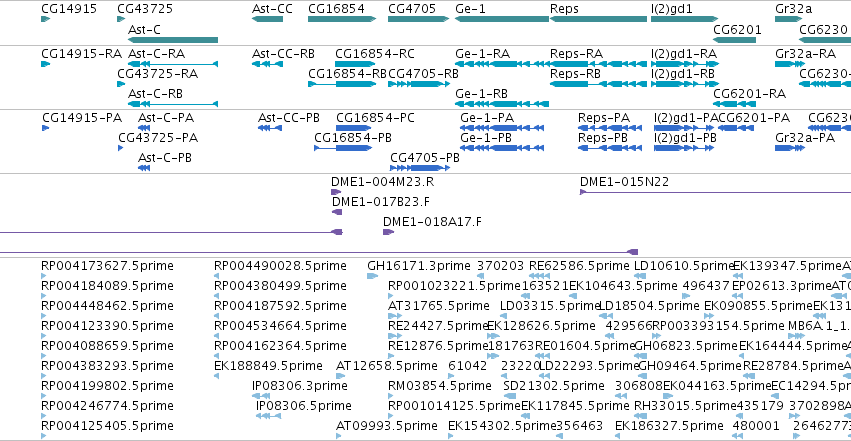Select the SD21302.5prime EST label

(554, 386)
